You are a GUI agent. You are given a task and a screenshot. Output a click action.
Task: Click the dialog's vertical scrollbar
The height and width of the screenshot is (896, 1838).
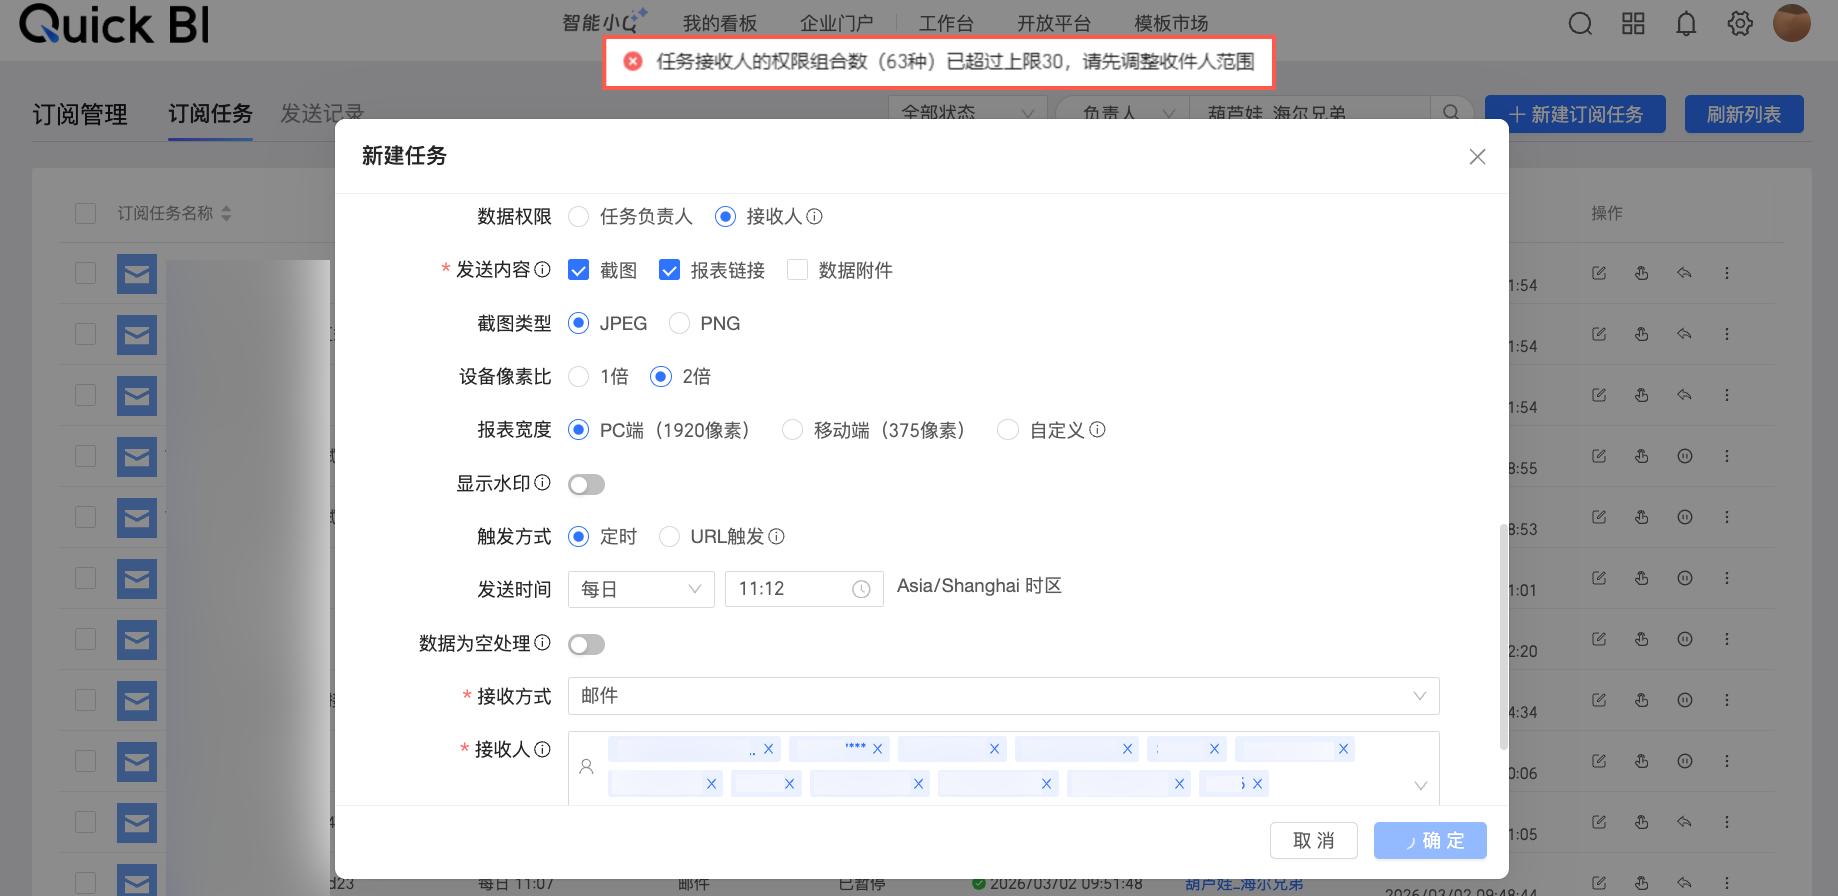pyautogui.click(x=1503, y=636)
